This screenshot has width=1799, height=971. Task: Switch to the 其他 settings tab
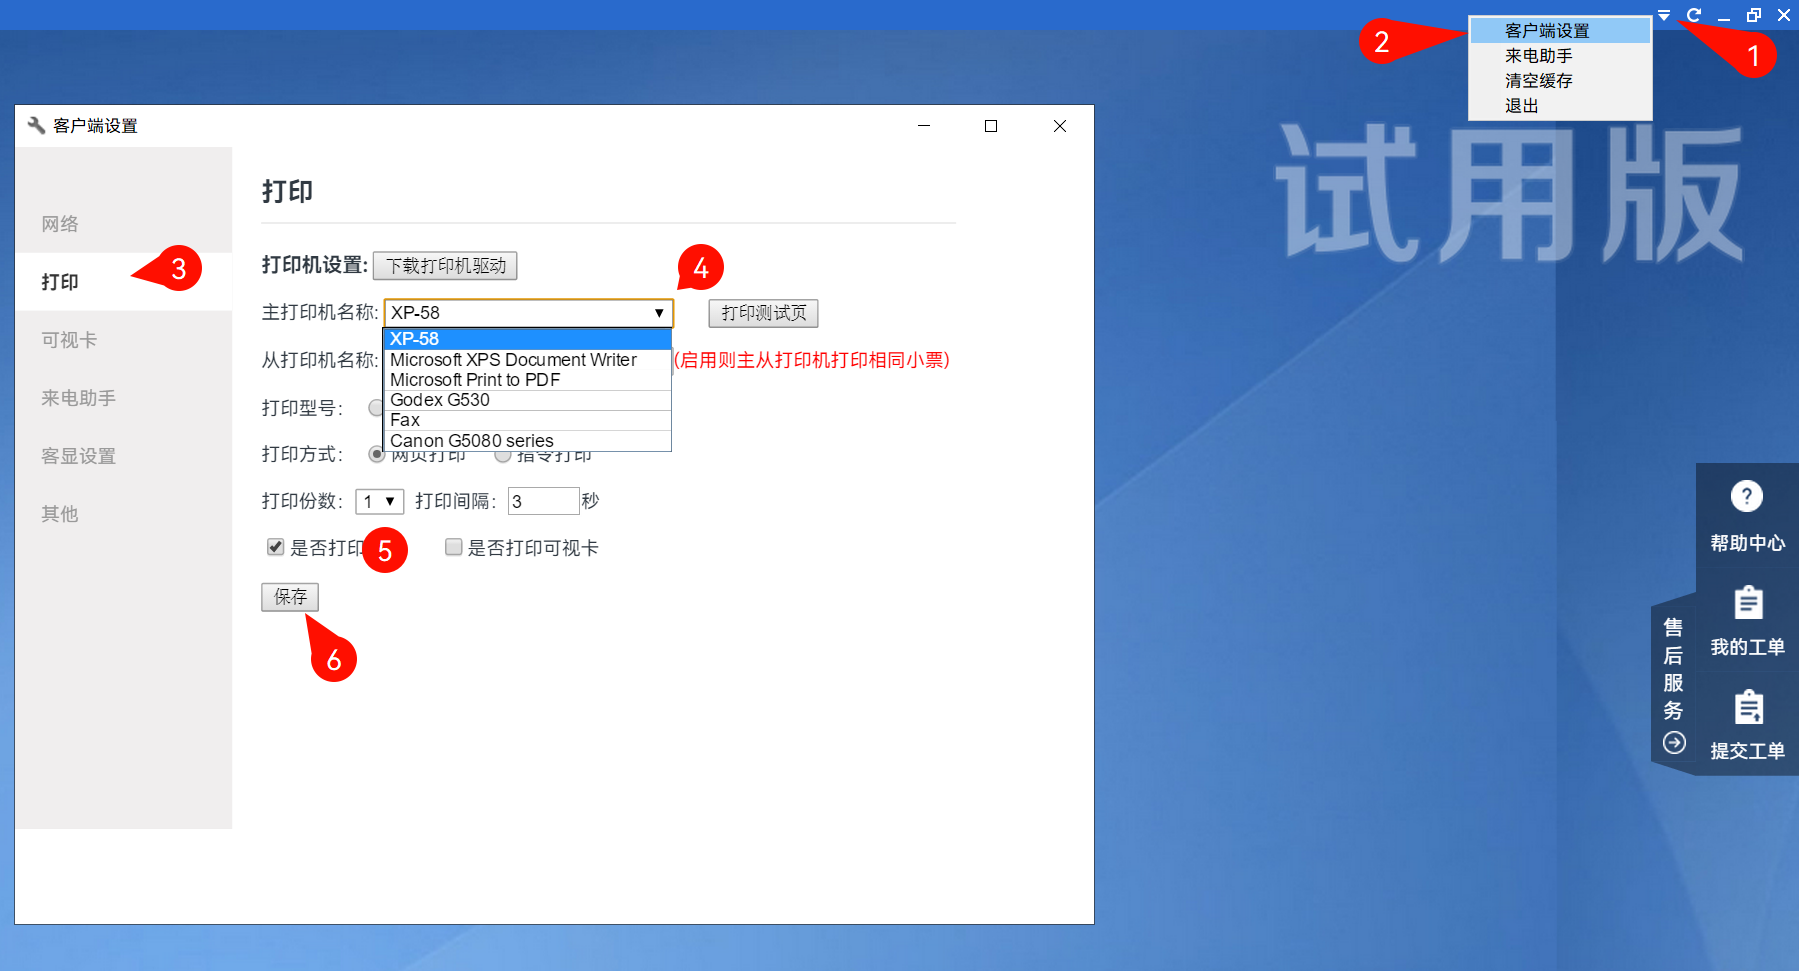[x=123, y=514]
